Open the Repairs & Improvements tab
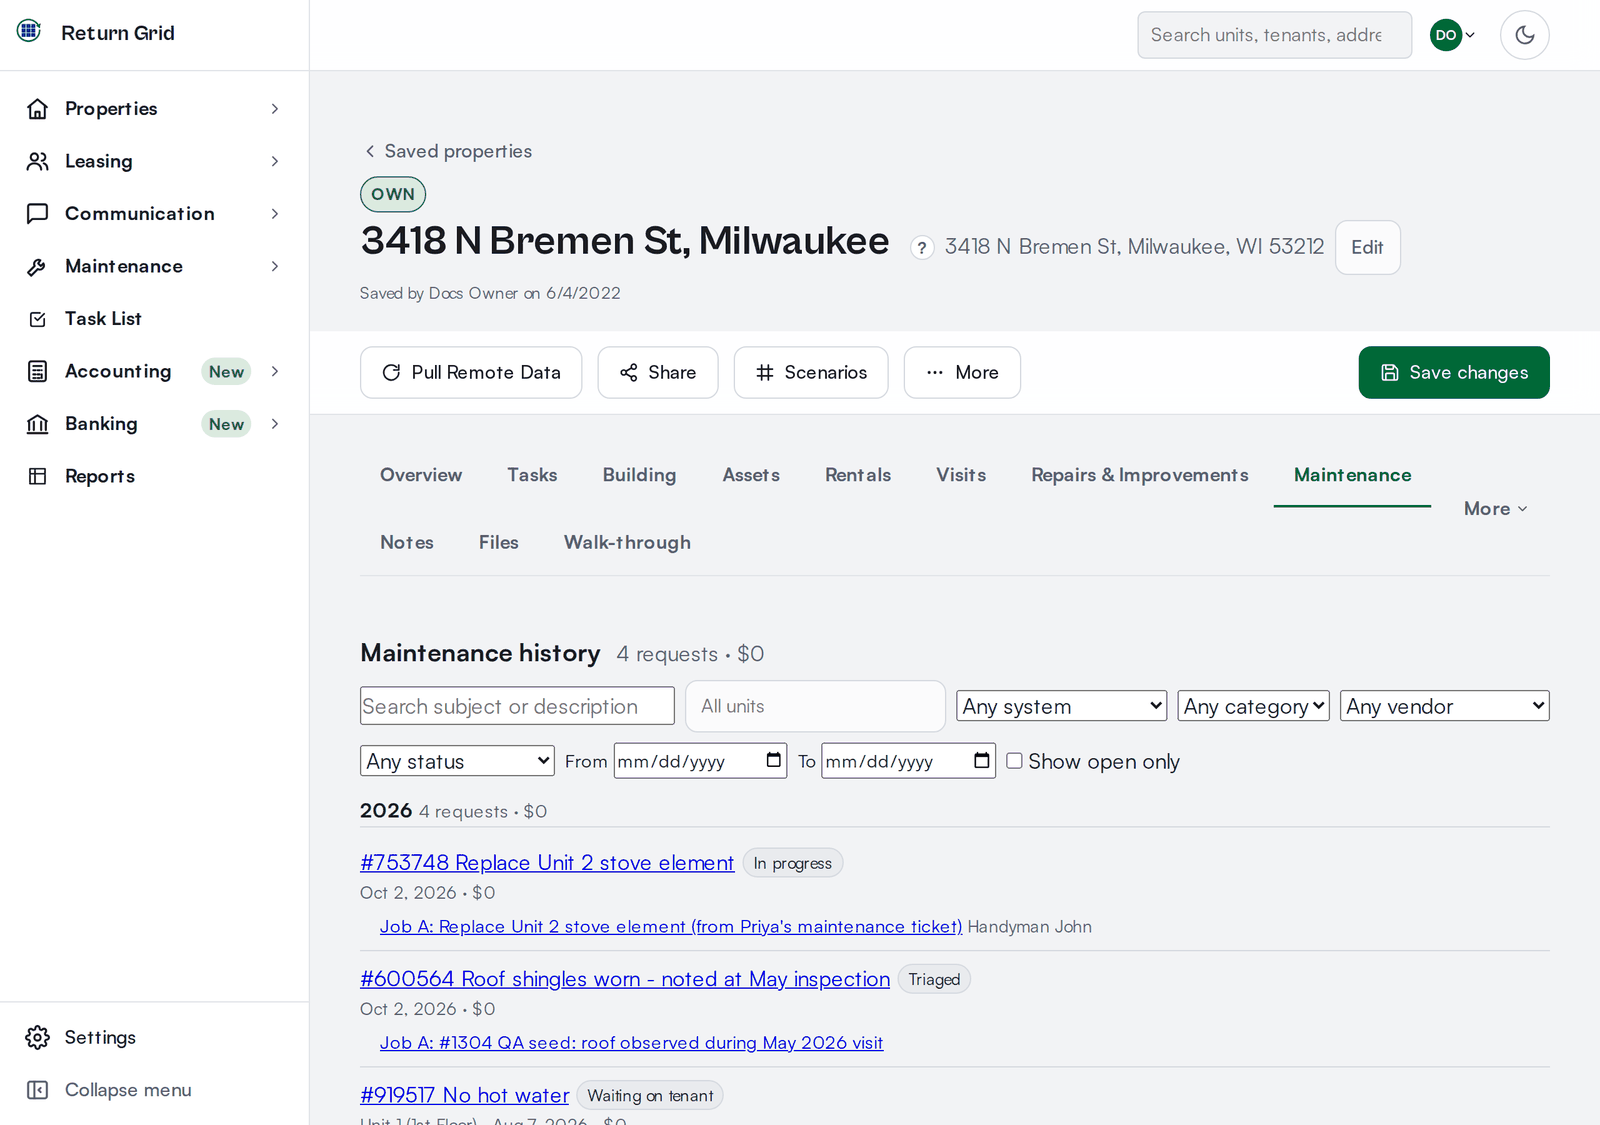This screenshot has height=1125, width=1600. (x=1140, y=475)
